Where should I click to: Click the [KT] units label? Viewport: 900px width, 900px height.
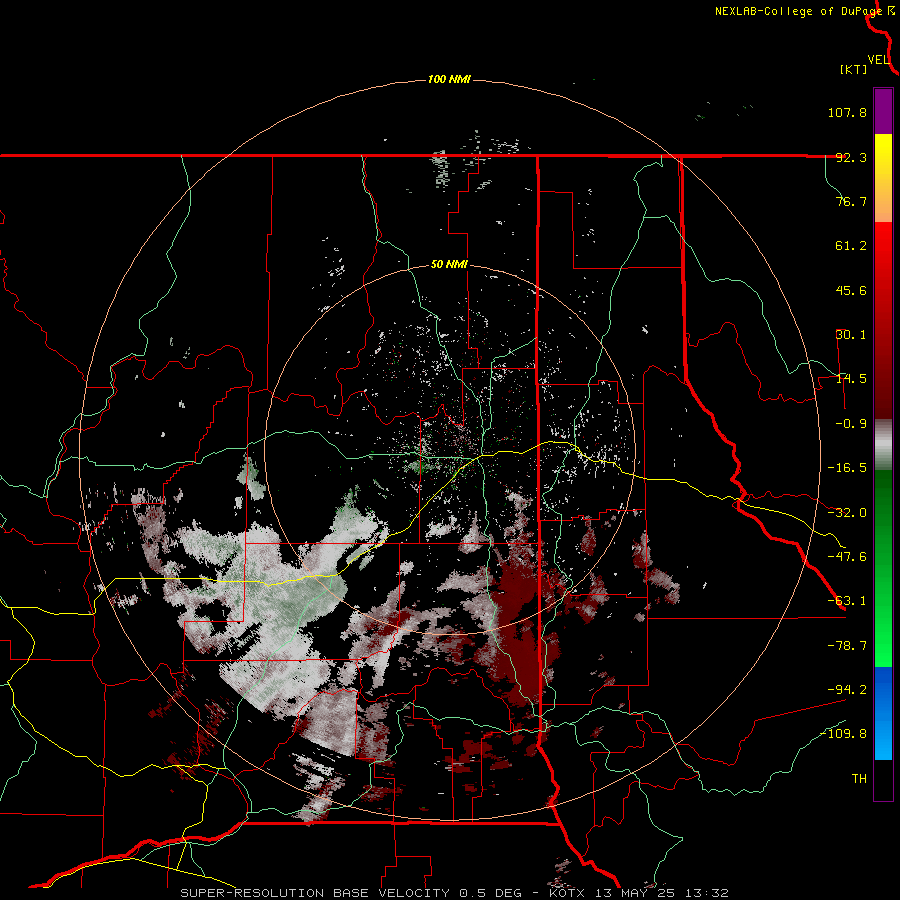click(853, 69)
